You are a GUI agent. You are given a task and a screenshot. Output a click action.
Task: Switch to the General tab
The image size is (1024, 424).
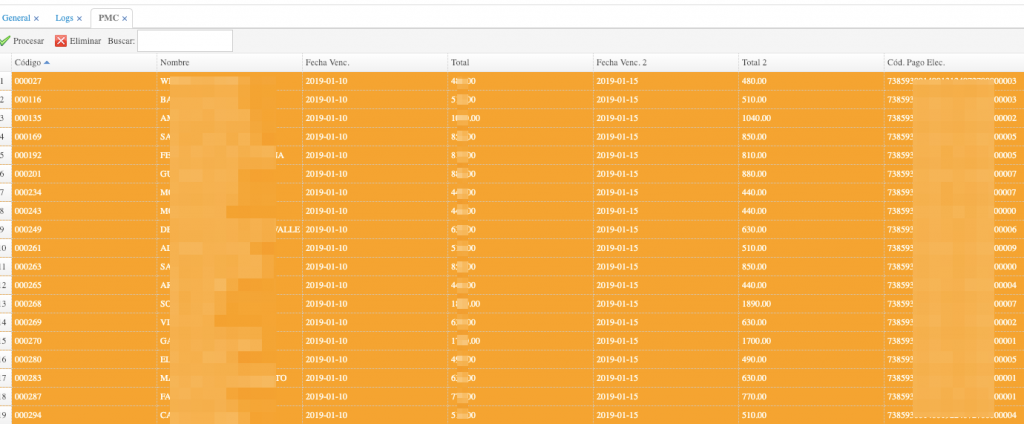(15, 19)
